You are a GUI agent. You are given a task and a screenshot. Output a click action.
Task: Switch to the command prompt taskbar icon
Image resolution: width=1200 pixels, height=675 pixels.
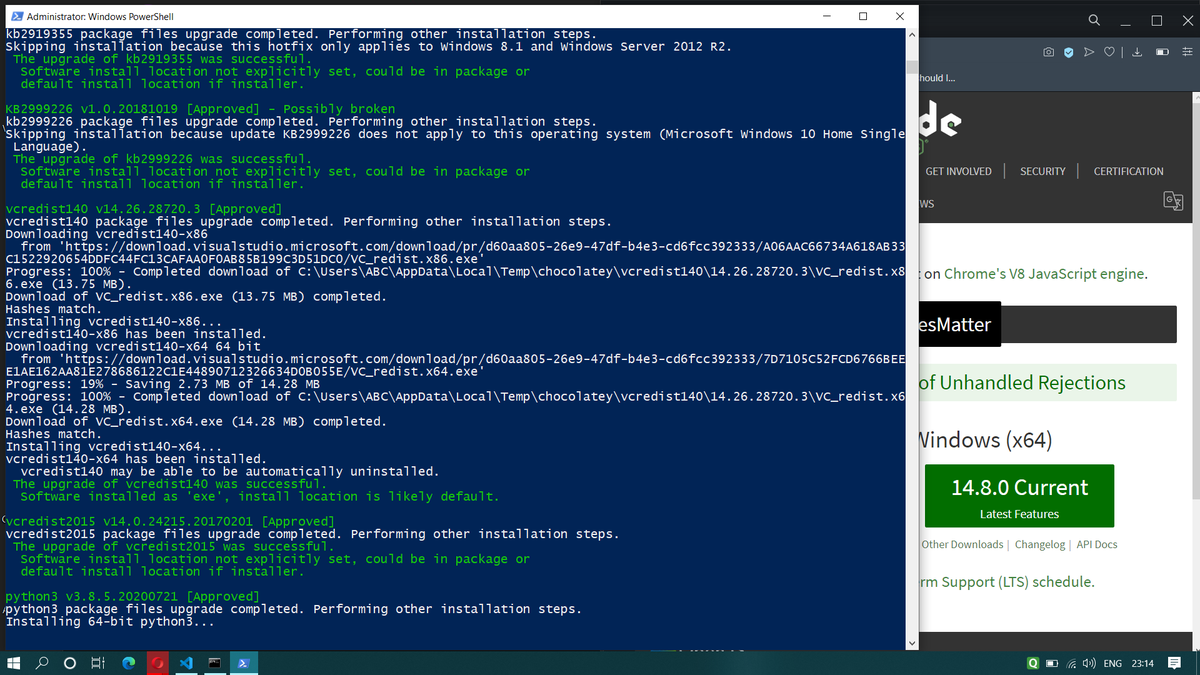(215, 663)
